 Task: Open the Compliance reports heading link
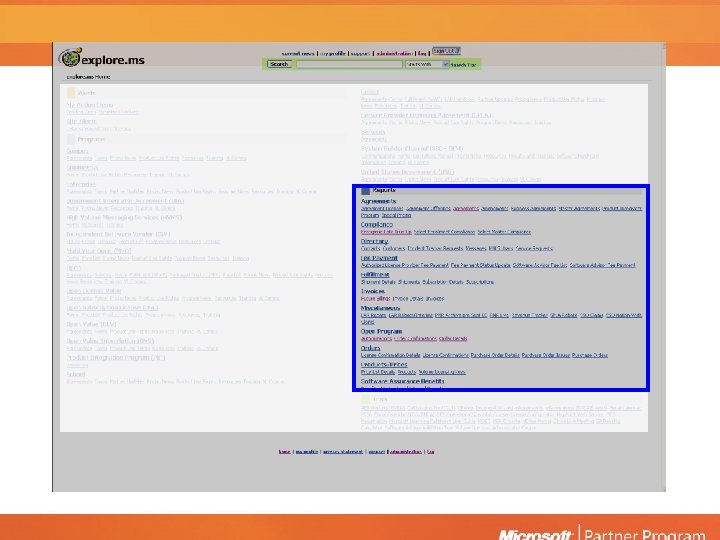[377, 225]
